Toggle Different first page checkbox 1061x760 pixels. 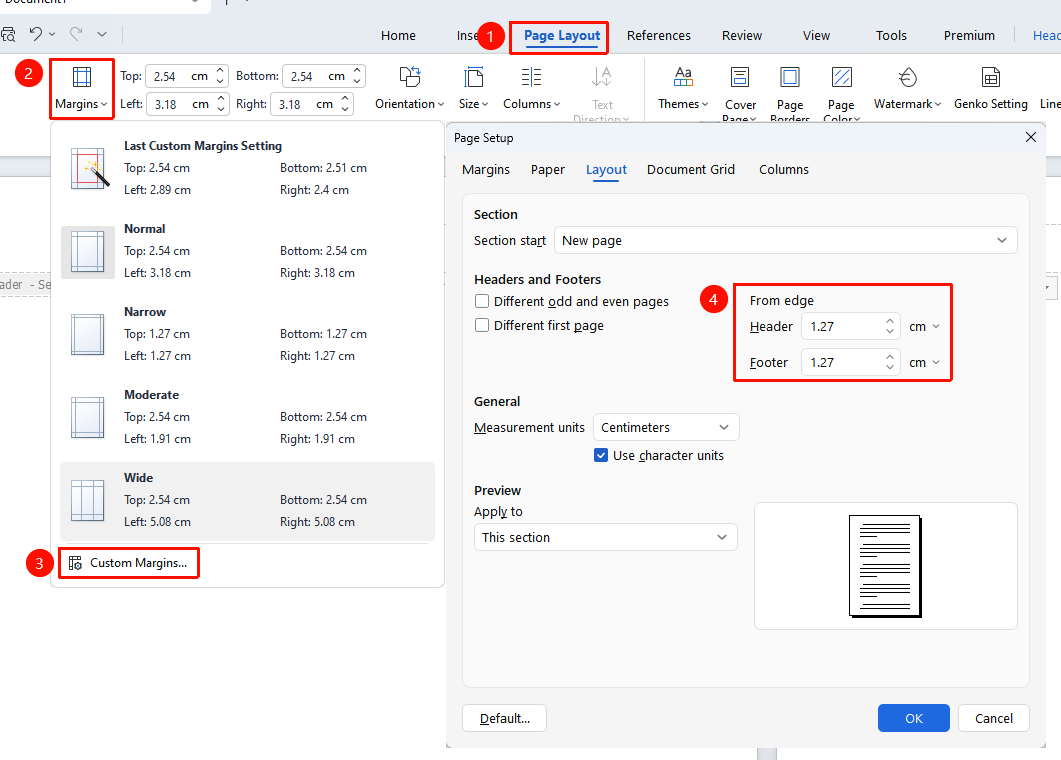point(482,326)
